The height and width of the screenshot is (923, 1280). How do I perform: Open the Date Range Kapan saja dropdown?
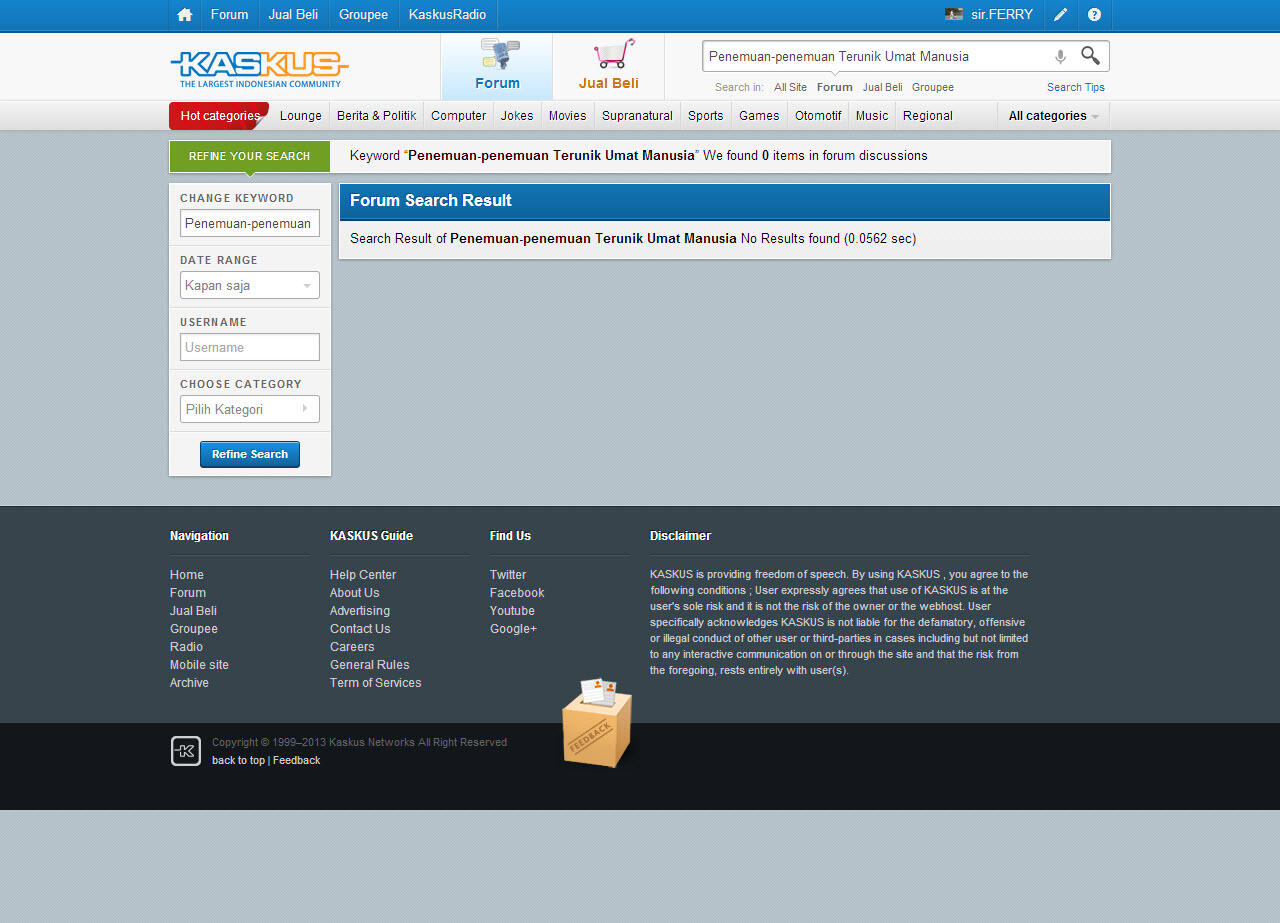[x=250, y=285]
